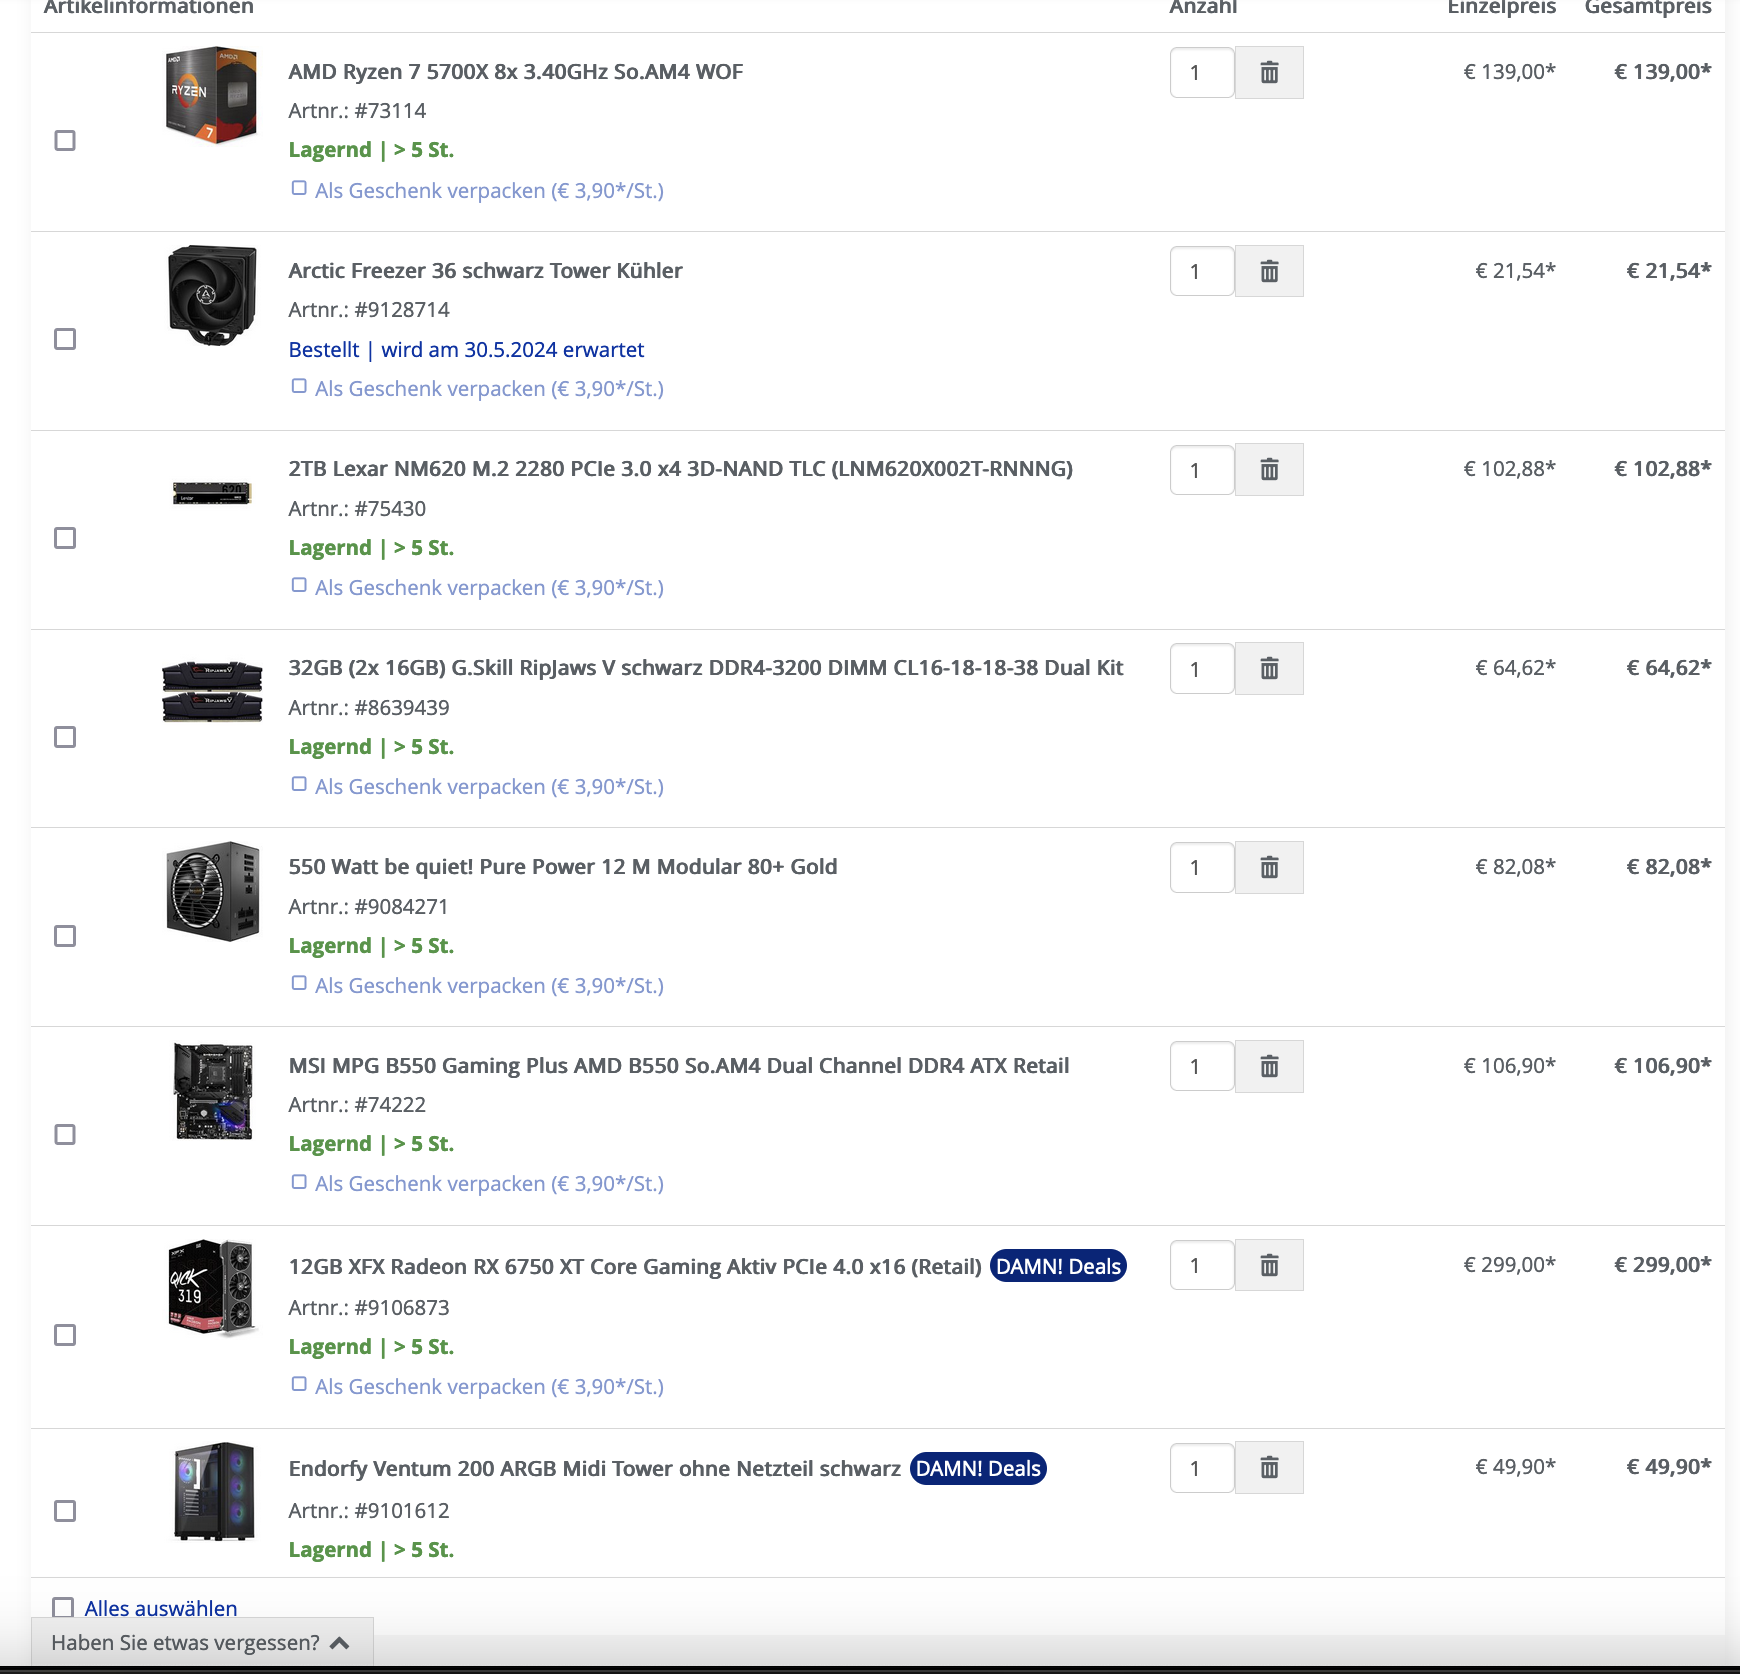Delete AMD Ryzen 7 5700X with trash icon
This screenshot has height=1674, width=1740.
[1269, 72]
